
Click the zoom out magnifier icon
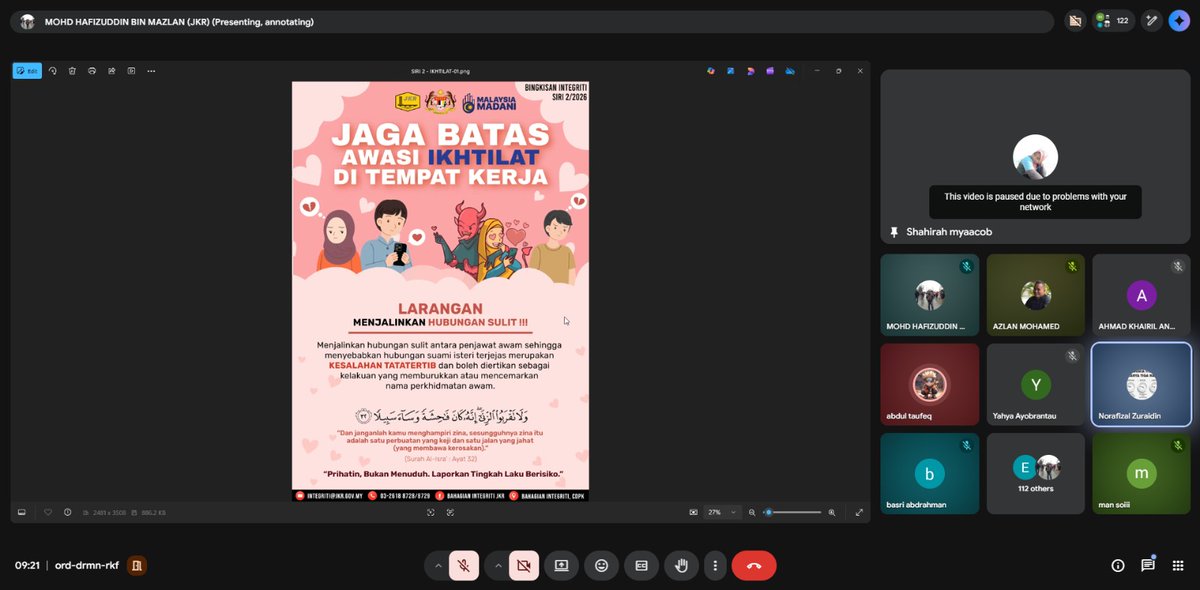click(x=752, y=512)
